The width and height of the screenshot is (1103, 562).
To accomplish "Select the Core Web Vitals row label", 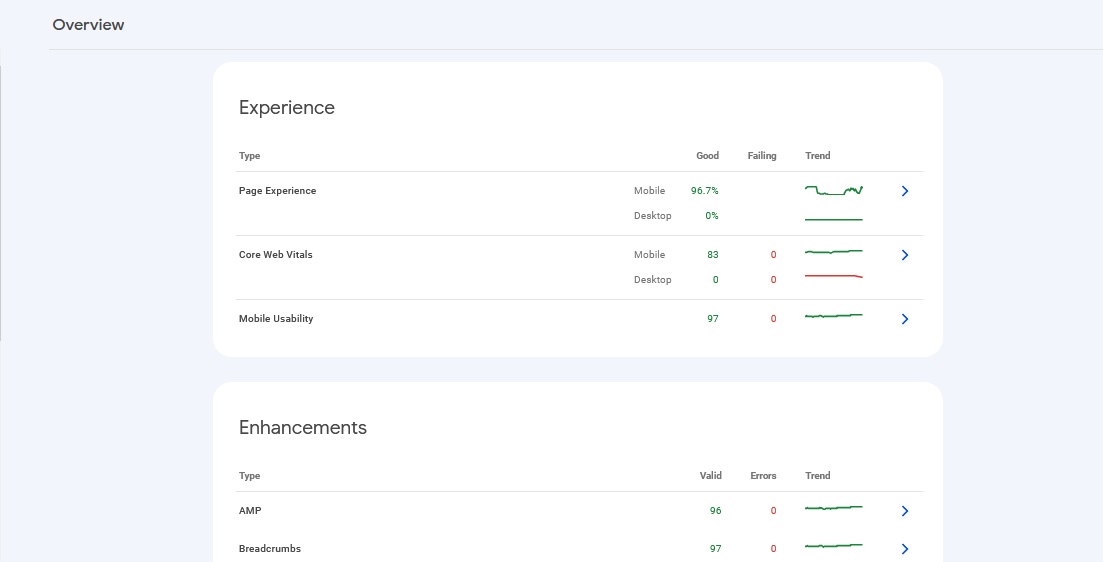I will [275, 255].
